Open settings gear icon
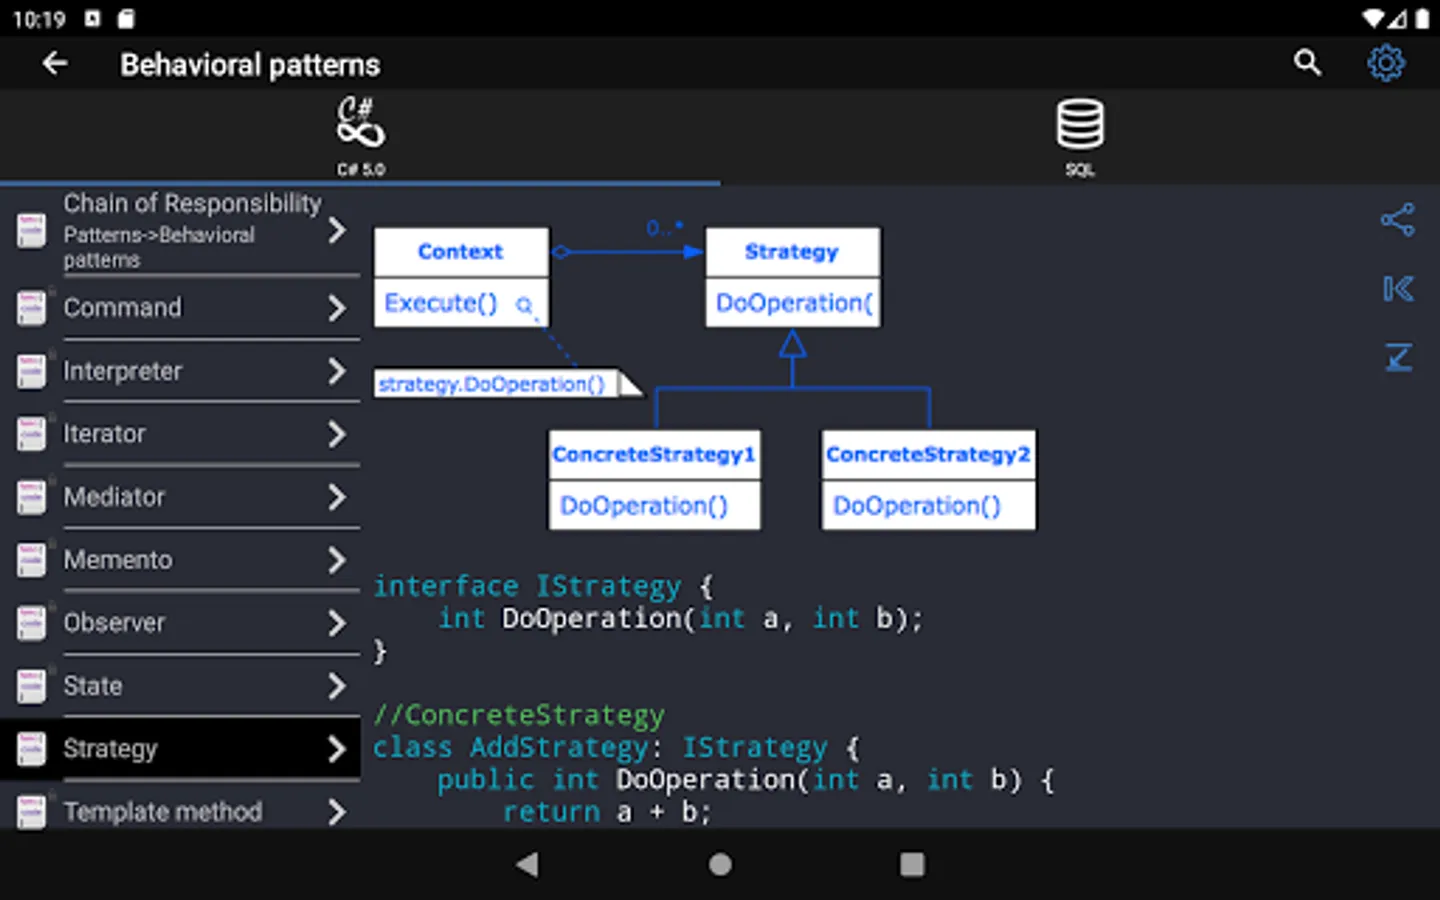The image size is (1440, 900). click(1386, 63)
